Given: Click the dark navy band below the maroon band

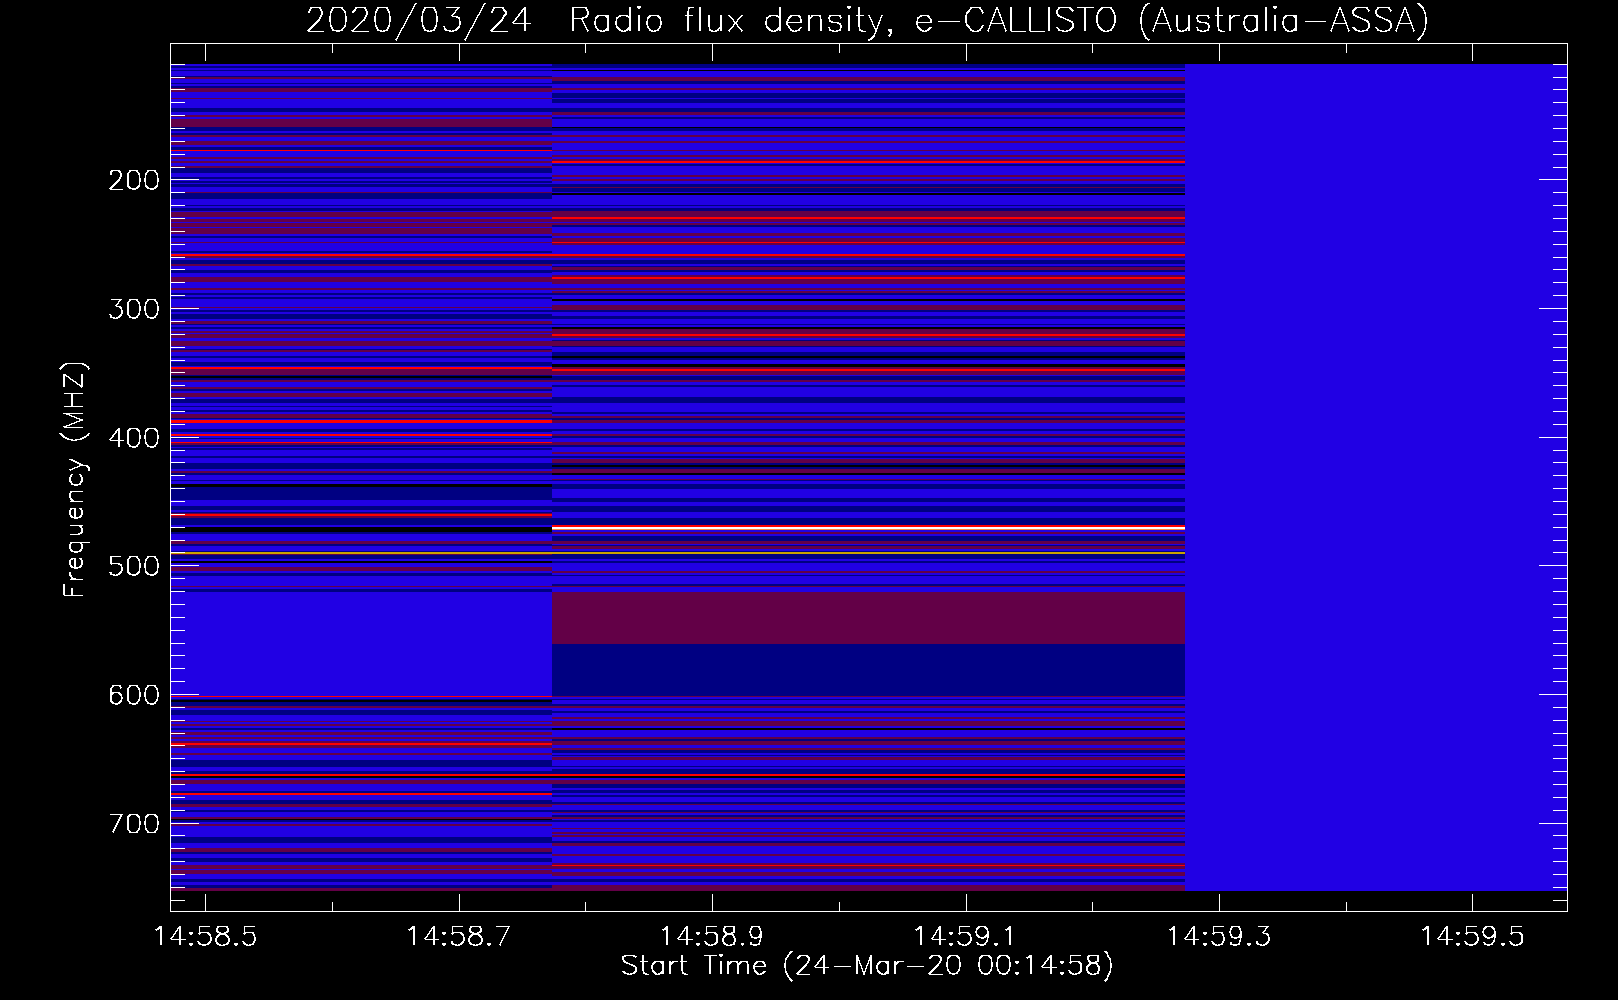Looking at the screenshot, I should pyautogui.click(x=868, y=670).
